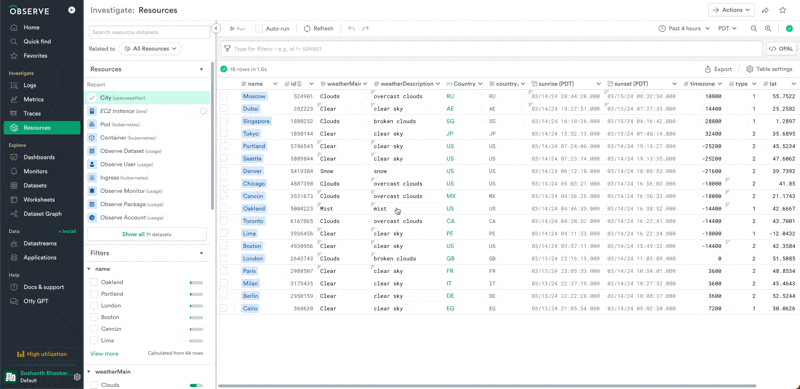Click the Applications icon in sidebar

(14, 258)
